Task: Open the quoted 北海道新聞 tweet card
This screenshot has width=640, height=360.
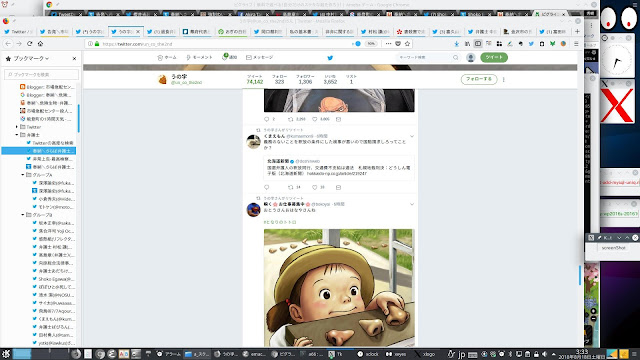Action: point(339,167)
